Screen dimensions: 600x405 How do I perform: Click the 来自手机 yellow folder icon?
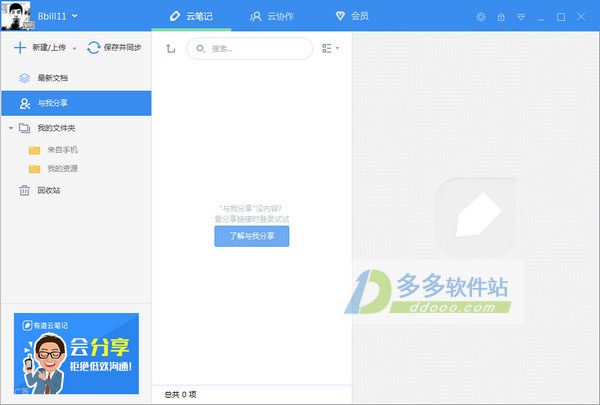pos(34,150)
